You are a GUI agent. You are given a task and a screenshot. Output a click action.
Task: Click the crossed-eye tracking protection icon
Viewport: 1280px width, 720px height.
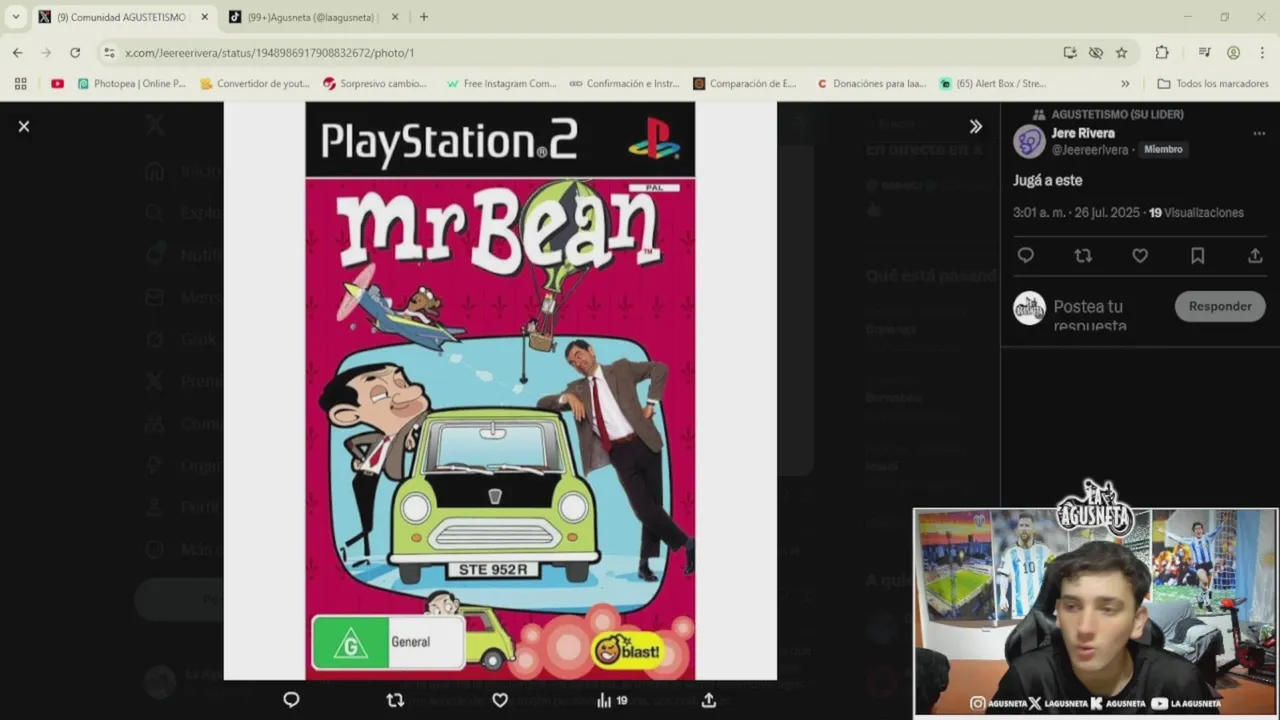click(x=1096, y=53)
